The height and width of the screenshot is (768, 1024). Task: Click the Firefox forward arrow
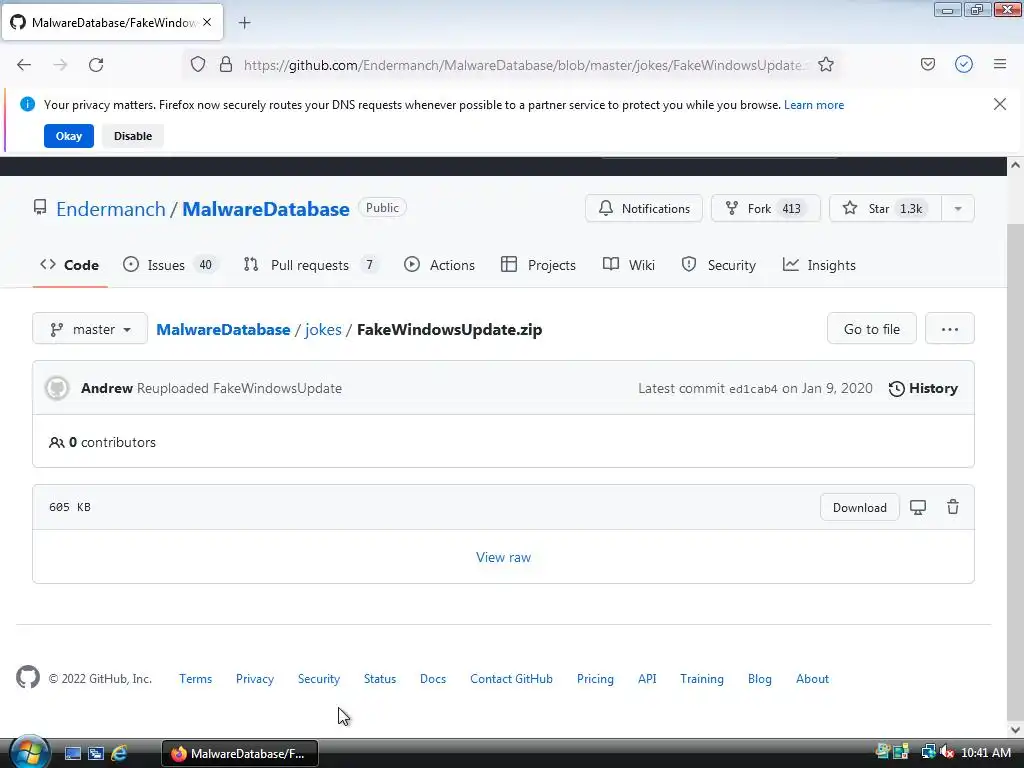(x=60, y=65)
